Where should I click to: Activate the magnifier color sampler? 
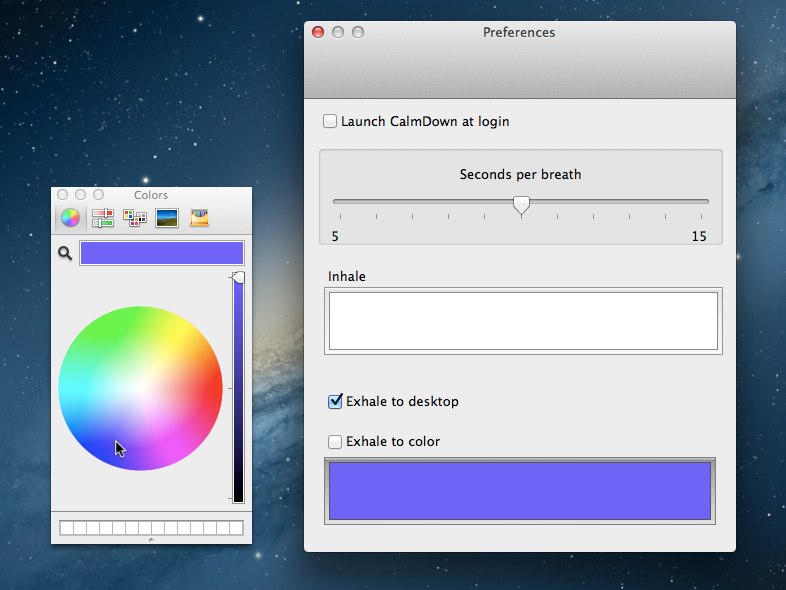[x=65, y=253]
